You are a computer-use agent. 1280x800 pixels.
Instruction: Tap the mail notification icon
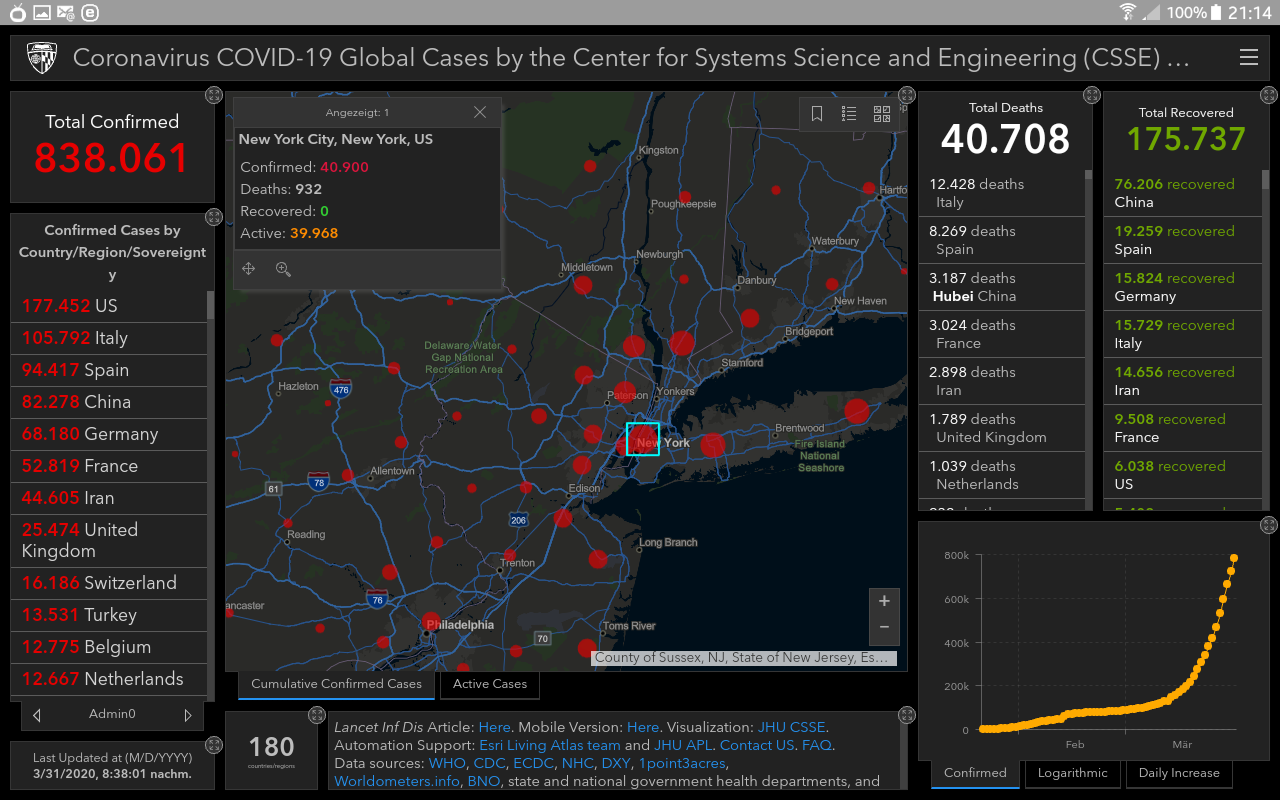tap(66, 13)
